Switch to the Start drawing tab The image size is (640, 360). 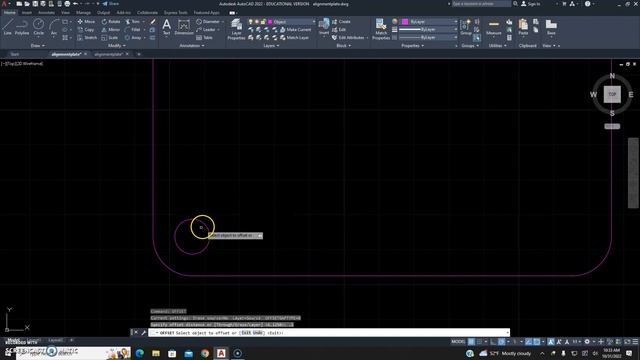point(15,54)
